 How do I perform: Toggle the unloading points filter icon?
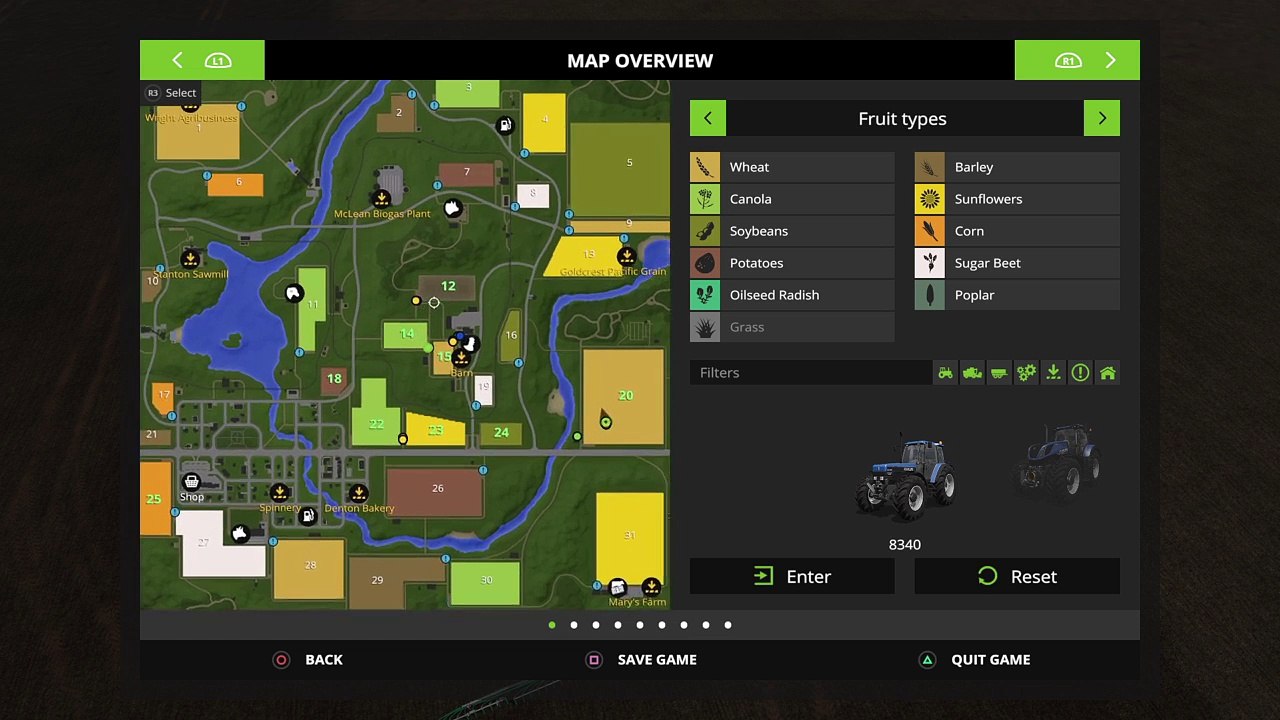[x=1053, y=373]
